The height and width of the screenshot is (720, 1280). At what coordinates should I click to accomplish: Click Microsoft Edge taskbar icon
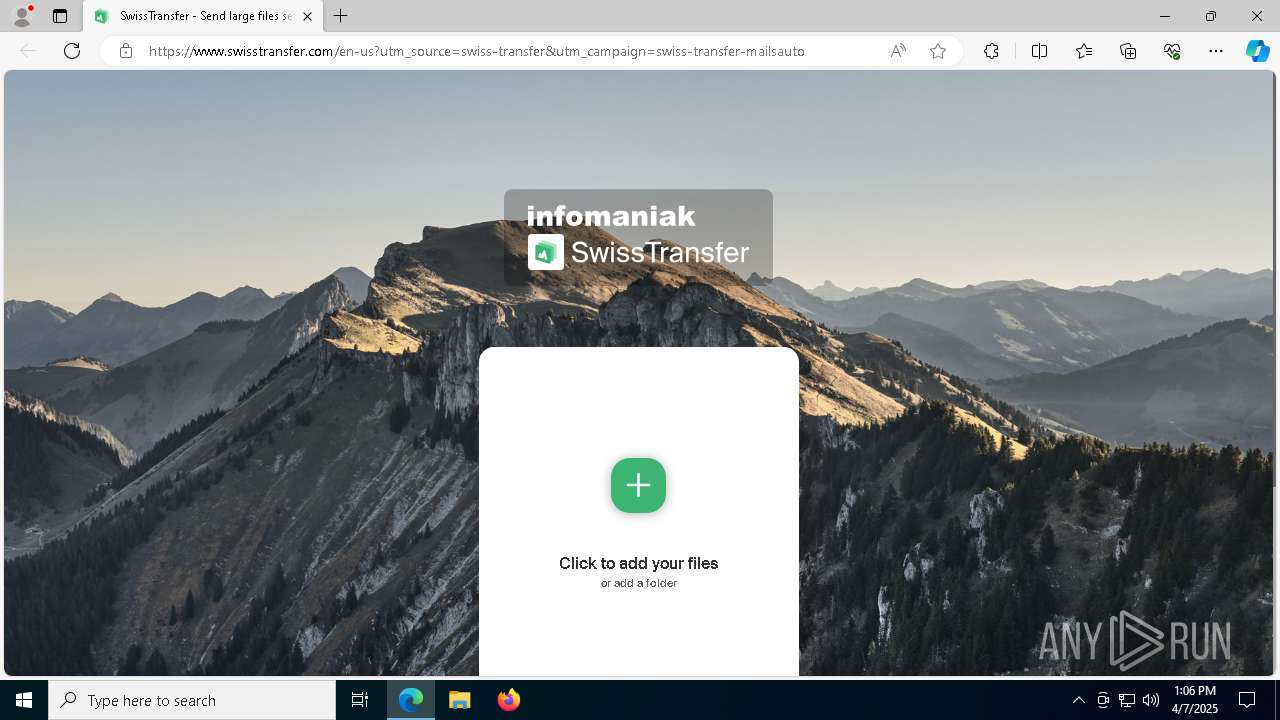(x=411, y=700)
